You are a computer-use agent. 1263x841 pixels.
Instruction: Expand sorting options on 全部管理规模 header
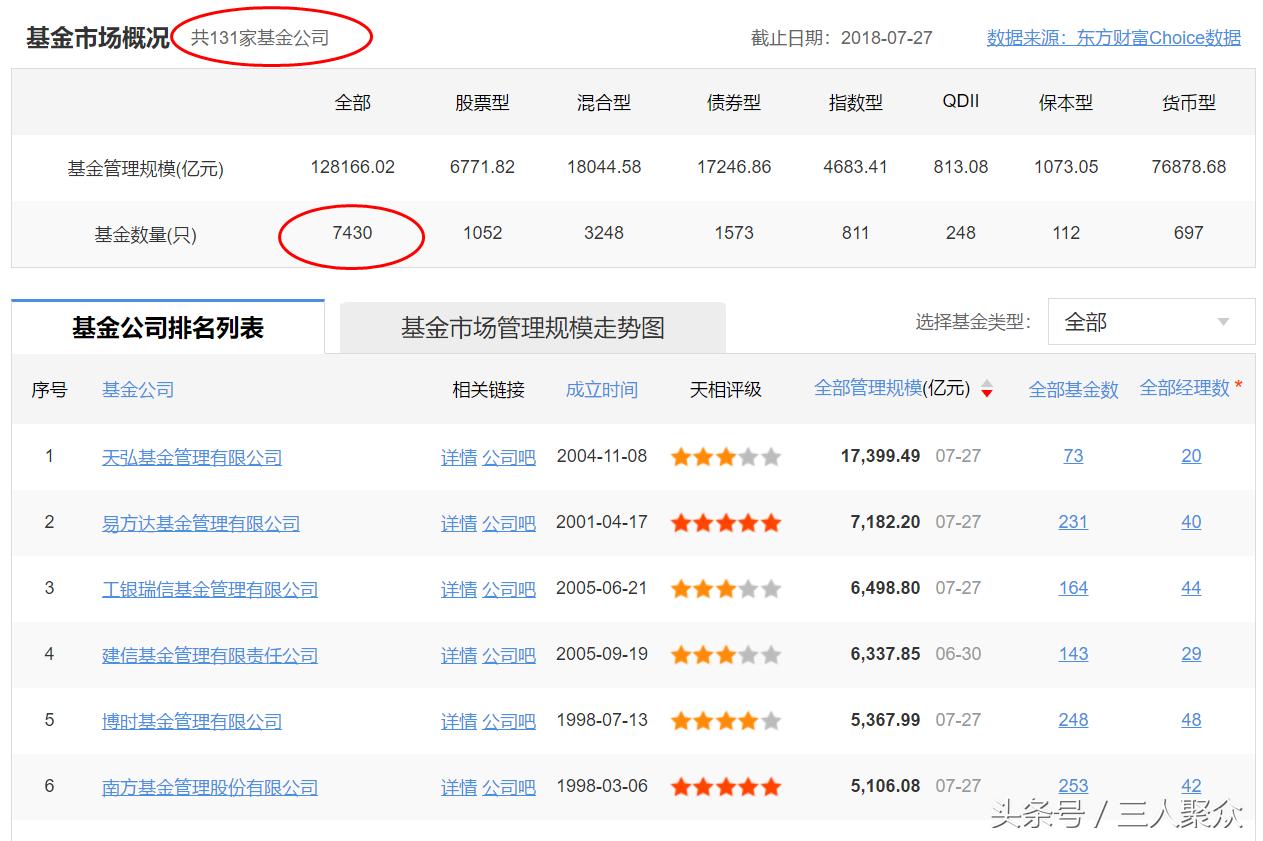click(986, 390)
